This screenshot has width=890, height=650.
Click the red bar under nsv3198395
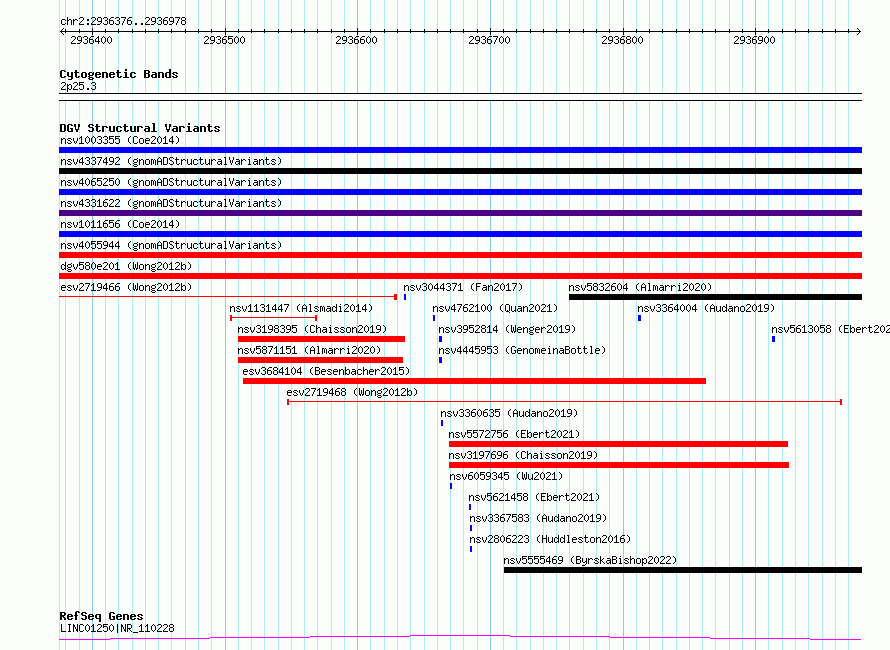click(x=321, y=339)
